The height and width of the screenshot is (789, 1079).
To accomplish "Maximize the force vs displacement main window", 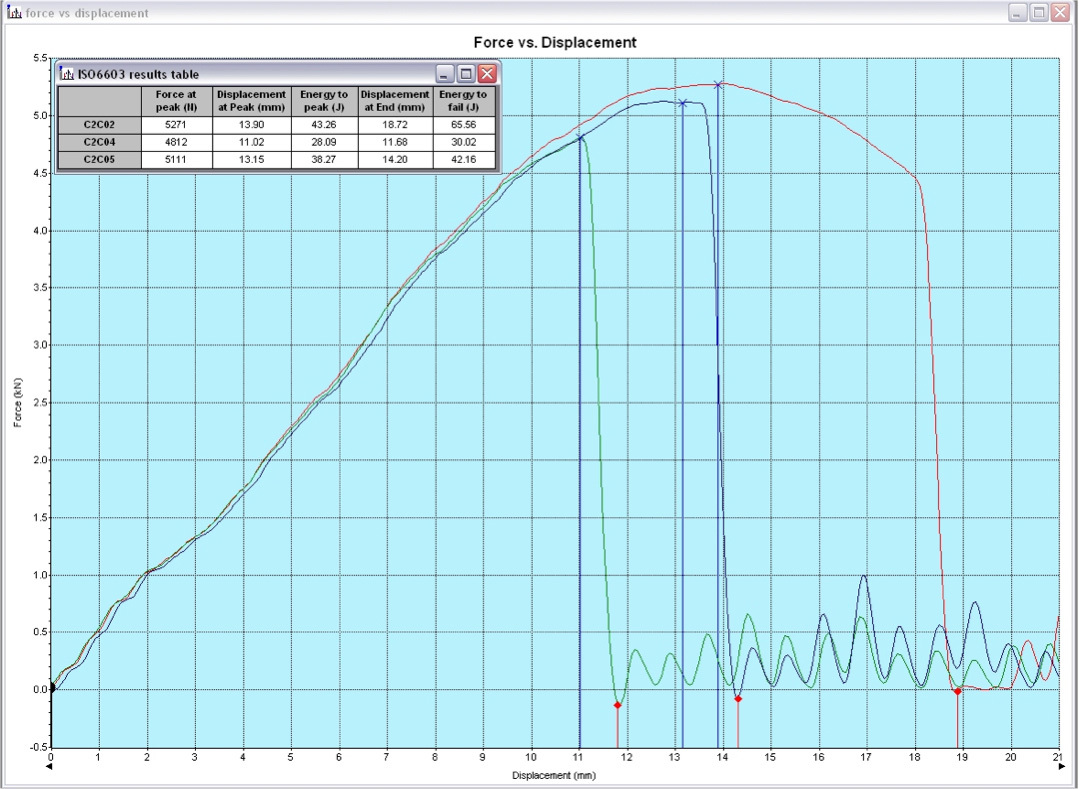I will (x=1039, y=13).
